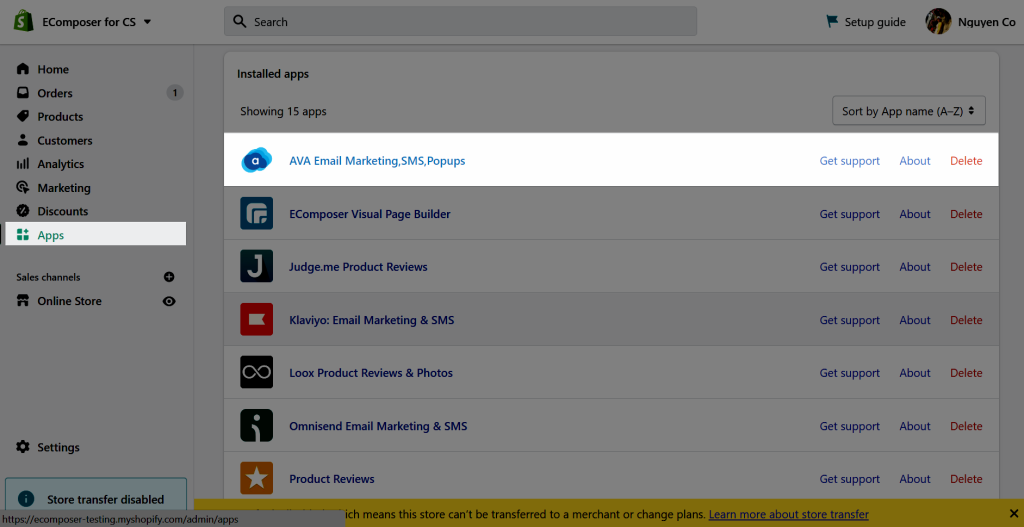
Task: Click the Omnisend app icon
Action: (x=257, y=426)
